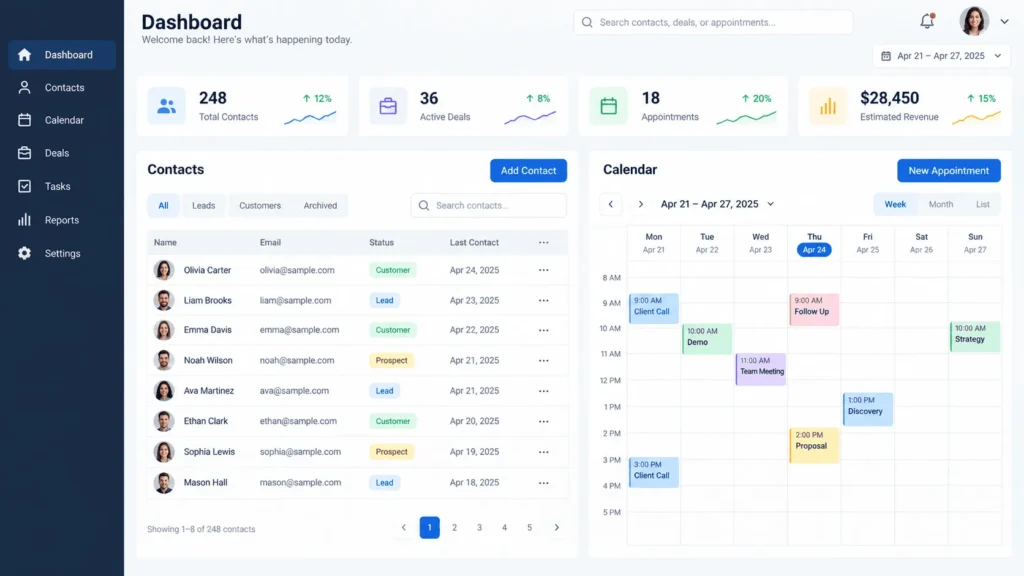Select current contacts page 1
This screenshot has width=1024, height=576.
[x=430, y=528]
